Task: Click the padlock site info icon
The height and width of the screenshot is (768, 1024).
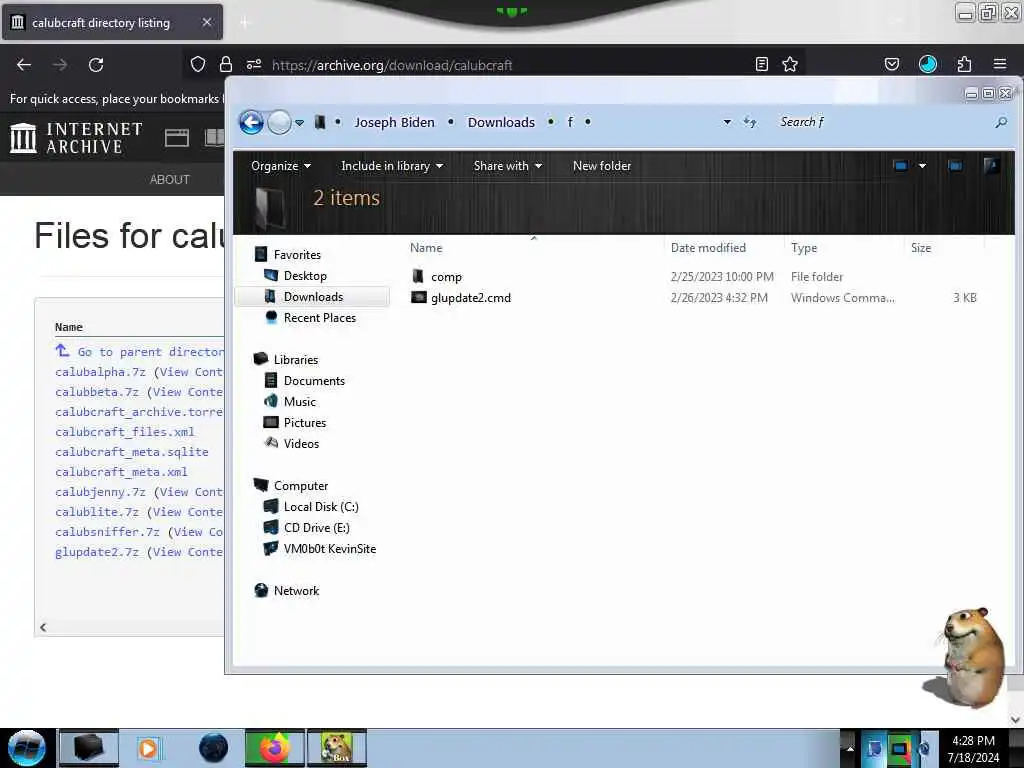Action: coord(226,64)
